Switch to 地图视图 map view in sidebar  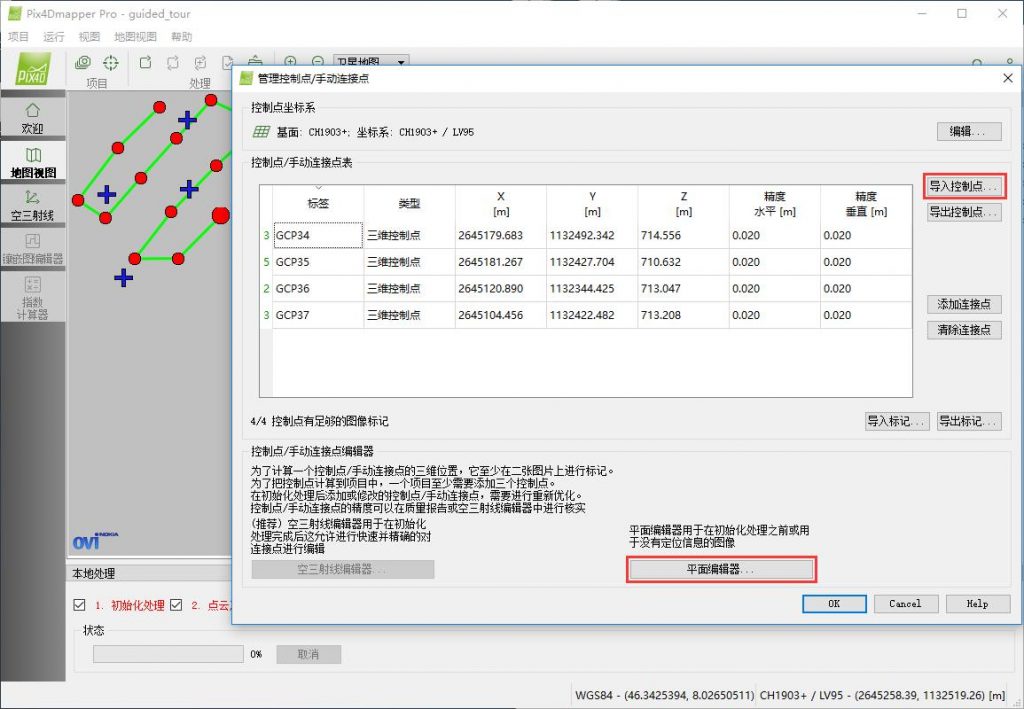(x=33, y=163)
